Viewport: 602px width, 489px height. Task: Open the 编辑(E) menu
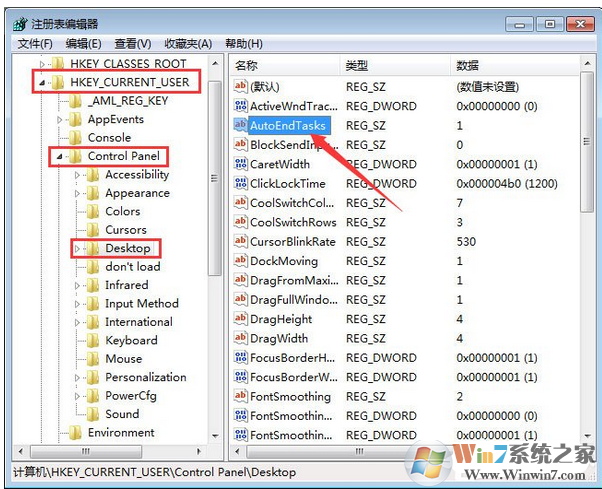[x=83, y=44]
